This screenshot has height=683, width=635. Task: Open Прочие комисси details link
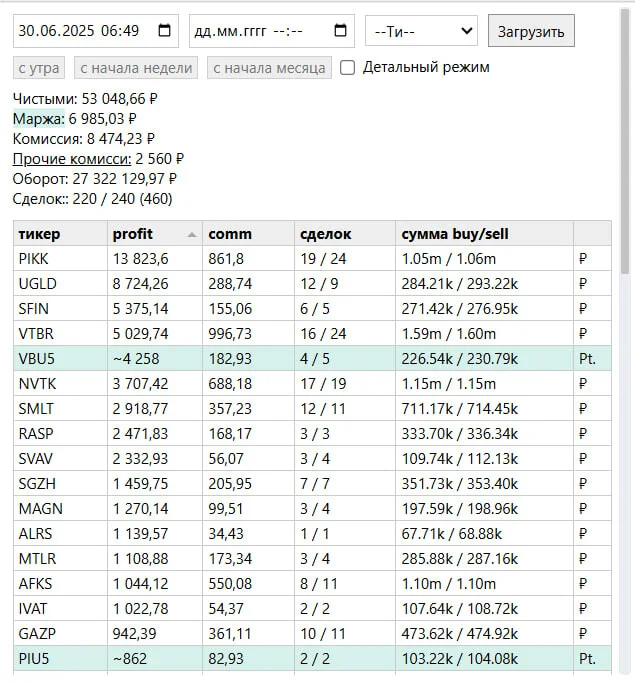[x=72, y=159]
